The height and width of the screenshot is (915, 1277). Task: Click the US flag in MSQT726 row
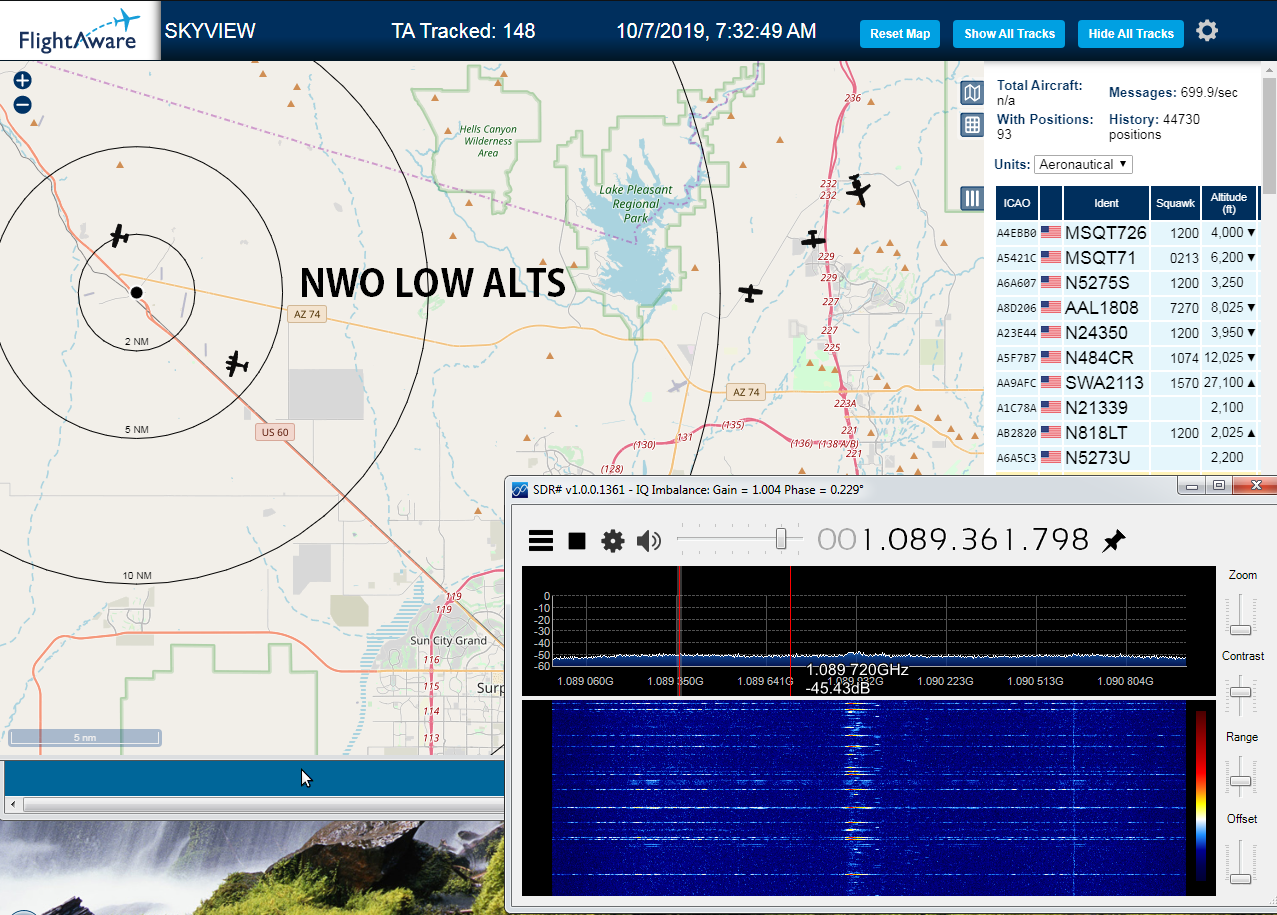1051,232
